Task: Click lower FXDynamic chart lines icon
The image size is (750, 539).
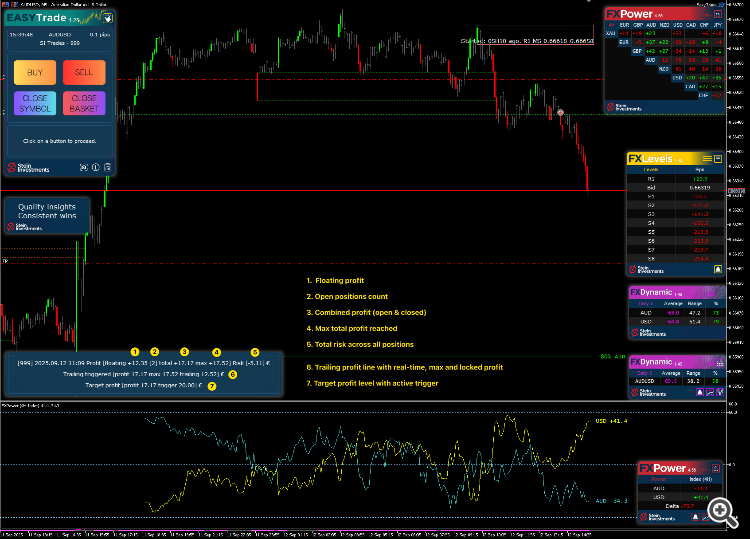Action: click(x=710, y=392)
